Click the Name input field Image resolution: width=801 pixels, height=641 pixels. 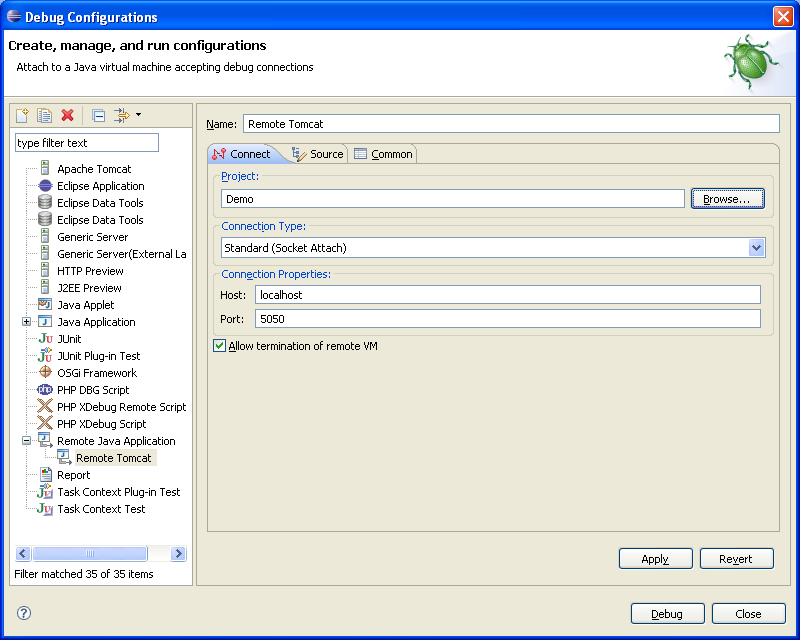[x=511, y=124]
